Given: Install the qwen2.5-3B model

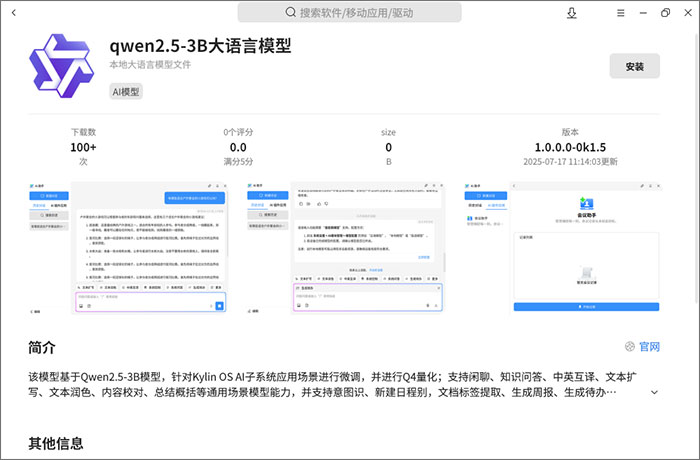Looking at the screenshot, I should [634, 67].
